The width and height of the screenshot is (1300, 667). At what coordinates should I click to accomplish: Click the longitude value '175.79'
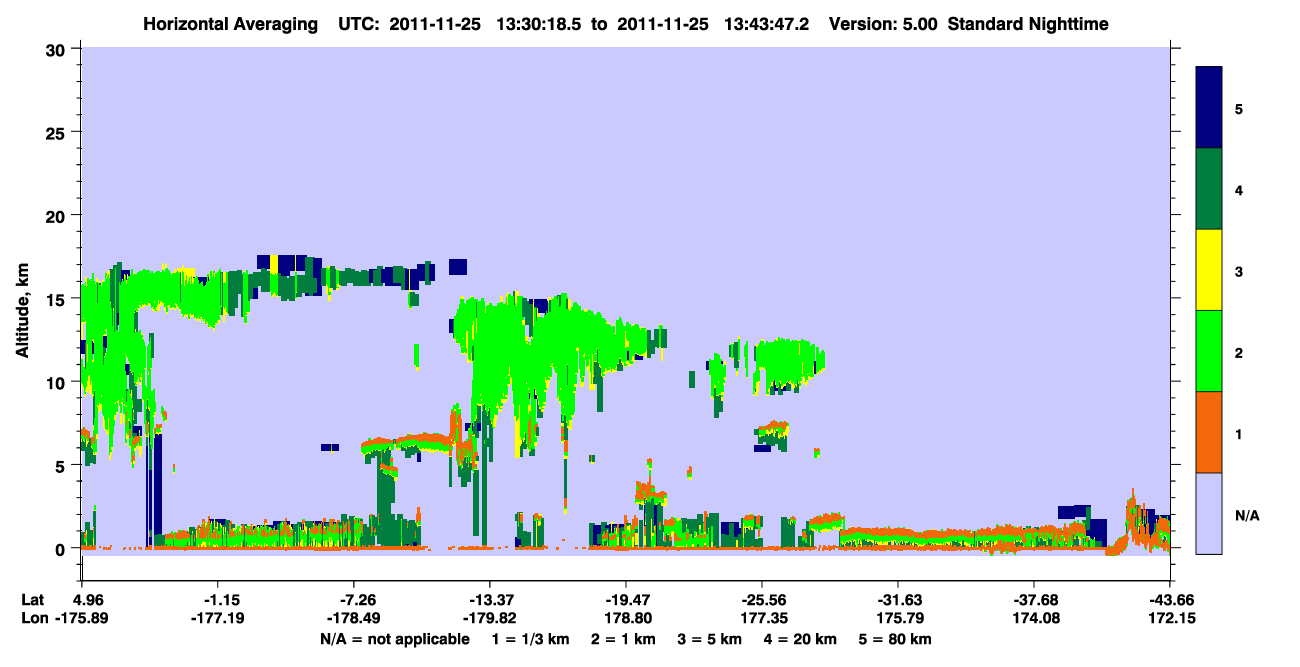point(902,619)
